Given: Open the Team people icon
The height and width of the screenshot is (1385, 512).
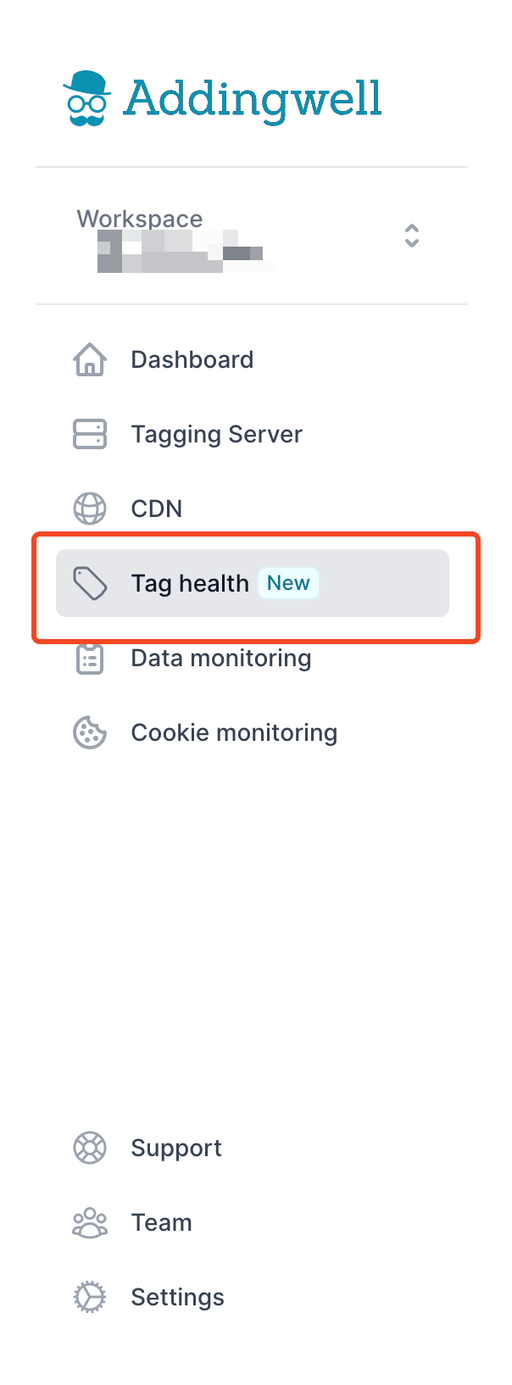Looking at the screenshot, I should tap(90, 1222).
